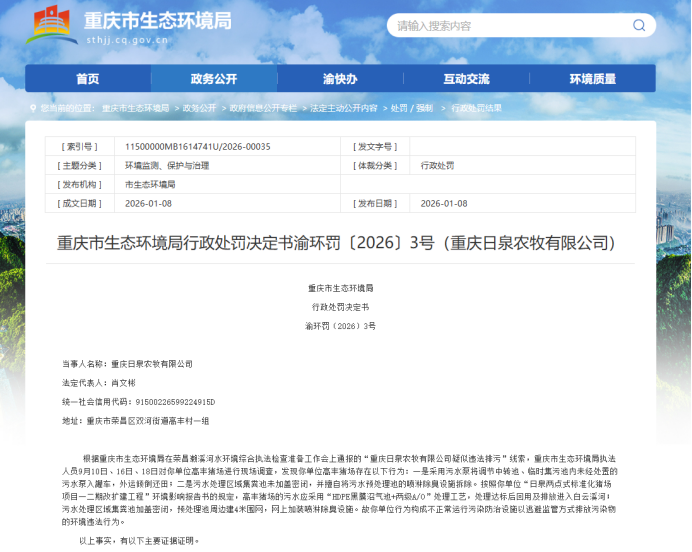692x552 pixels.
Task: Open the 政务公开 navigation tab
Action: [214, 79]
